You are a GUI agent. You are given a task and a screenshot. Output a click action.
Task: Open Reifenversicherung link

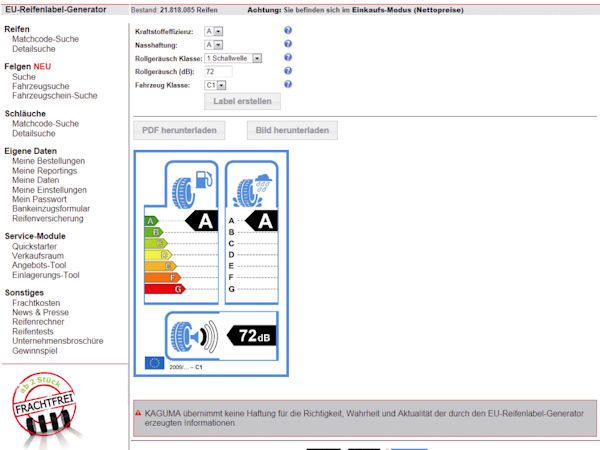(48, 219)
